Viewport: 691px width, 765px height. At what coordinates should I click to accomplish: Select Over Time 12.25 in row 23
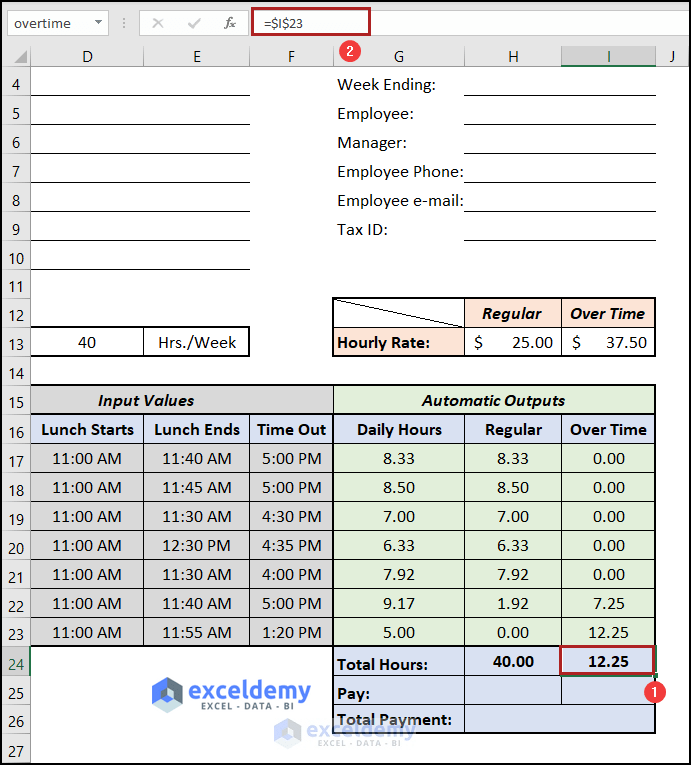(x=608, y=632)
